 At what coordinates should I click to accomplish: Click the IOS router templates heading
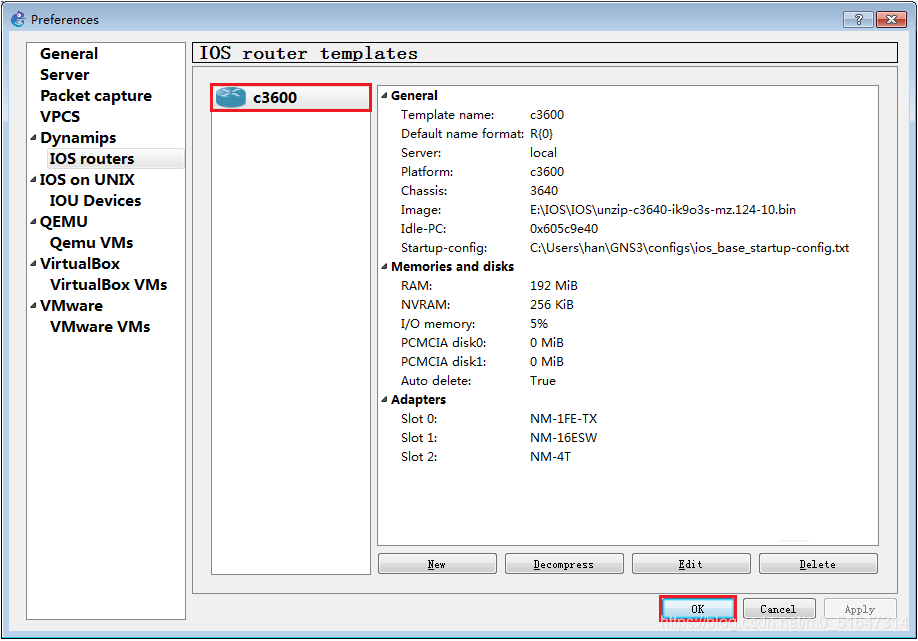[x=309, y=53]
